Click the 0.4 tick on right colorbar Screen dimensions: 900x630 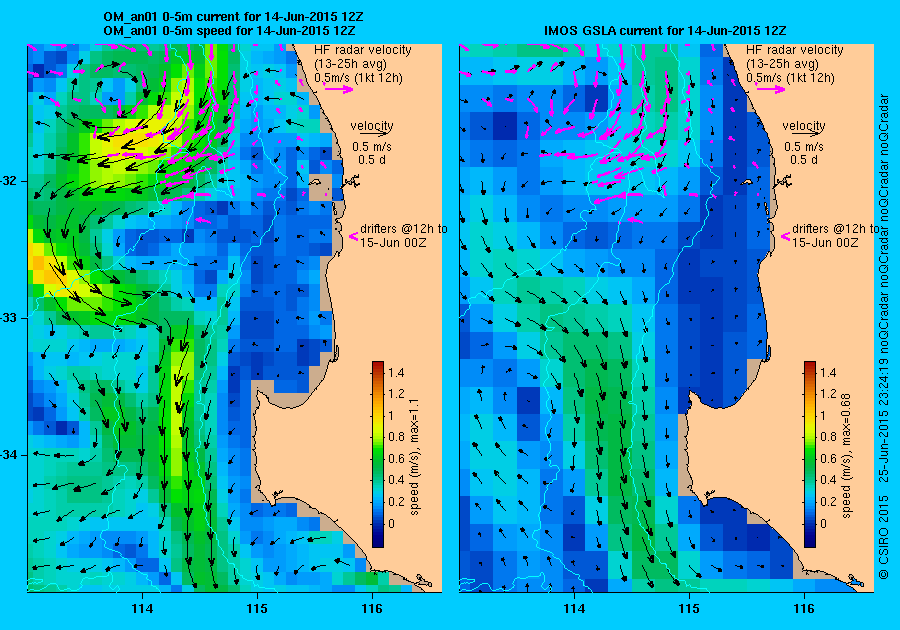click(828, 480)
